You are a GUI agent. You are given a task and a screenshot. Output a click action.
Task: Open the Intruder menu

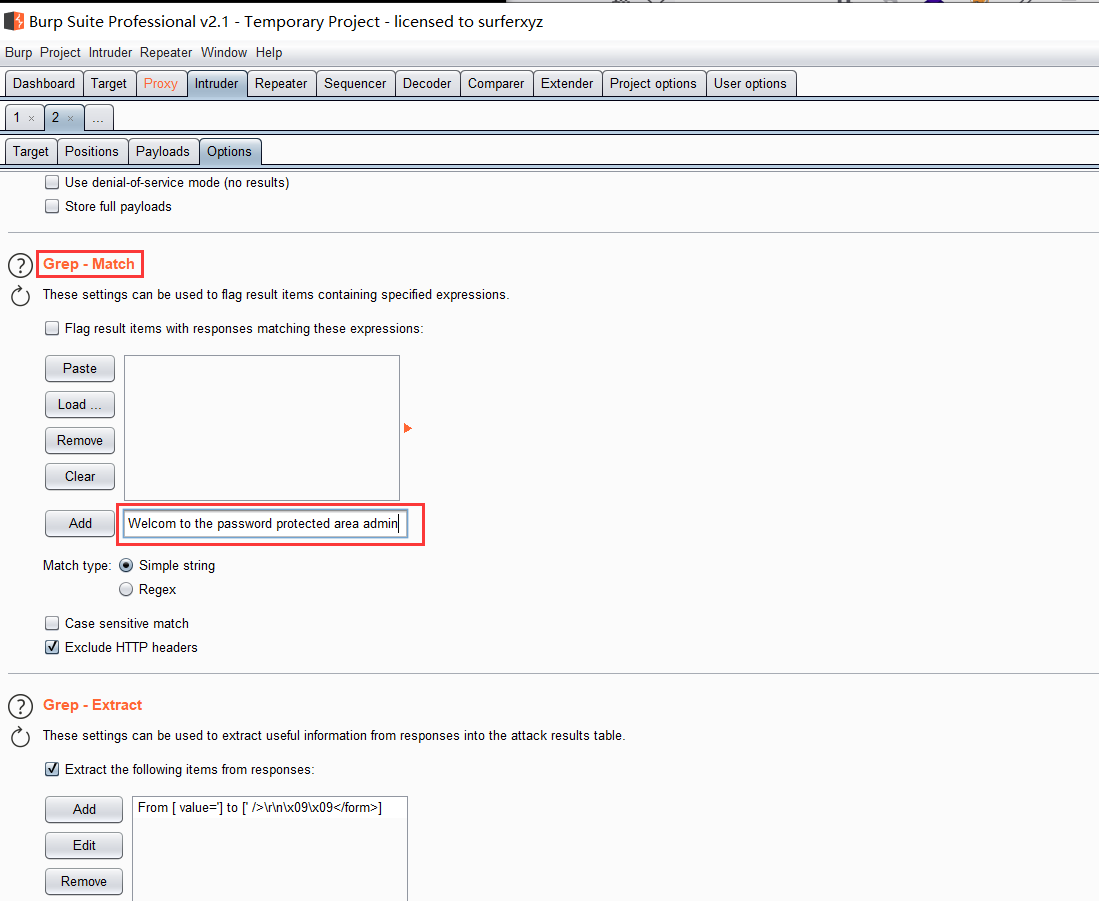point(110,53)
